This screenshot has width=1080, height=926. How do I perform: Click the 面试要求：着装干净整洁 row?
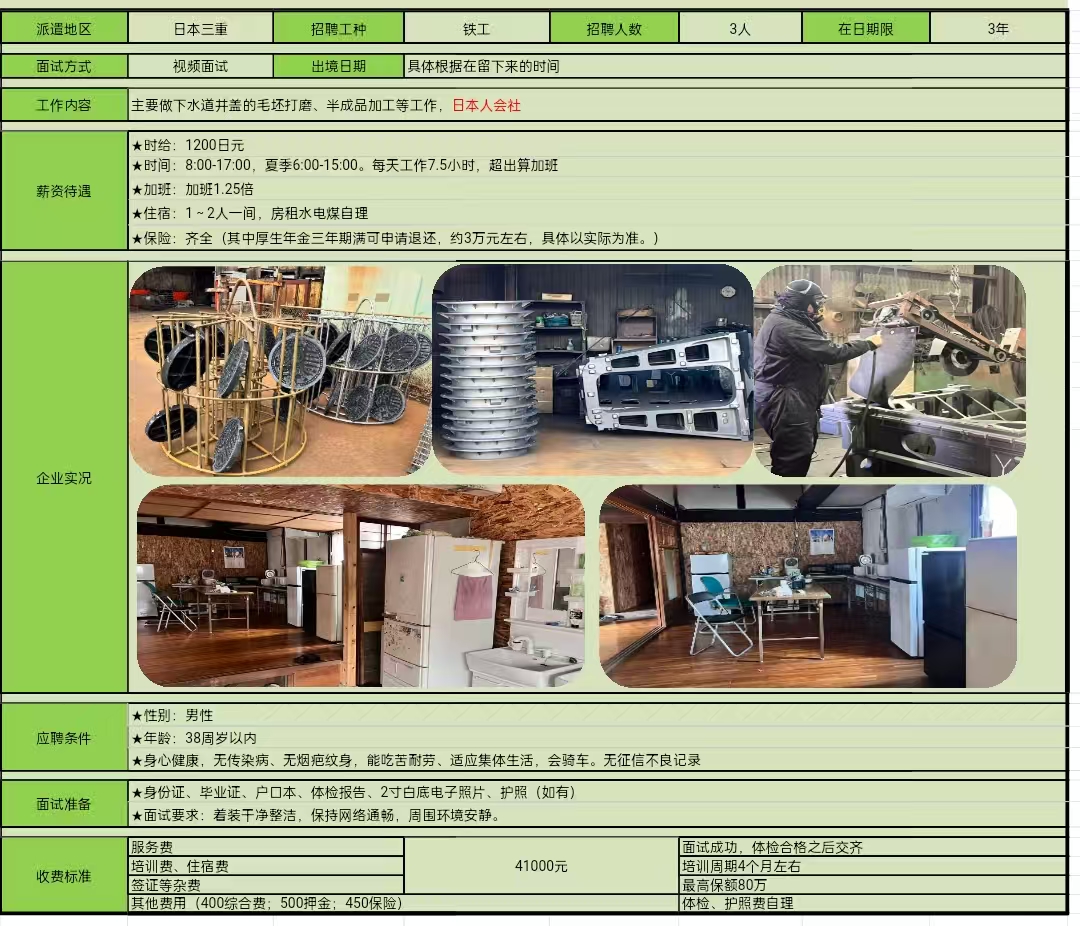click(x=597, y=815)
